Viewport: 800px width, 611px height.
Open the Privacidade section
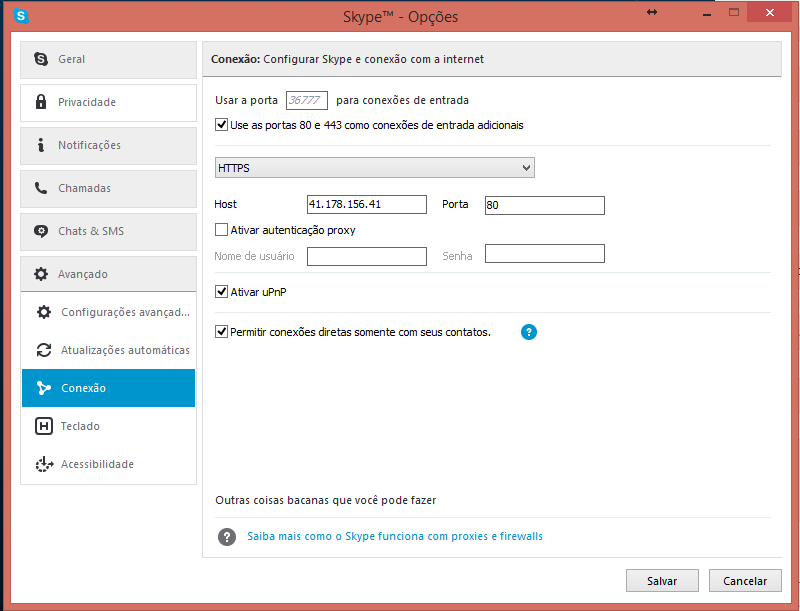108,103
